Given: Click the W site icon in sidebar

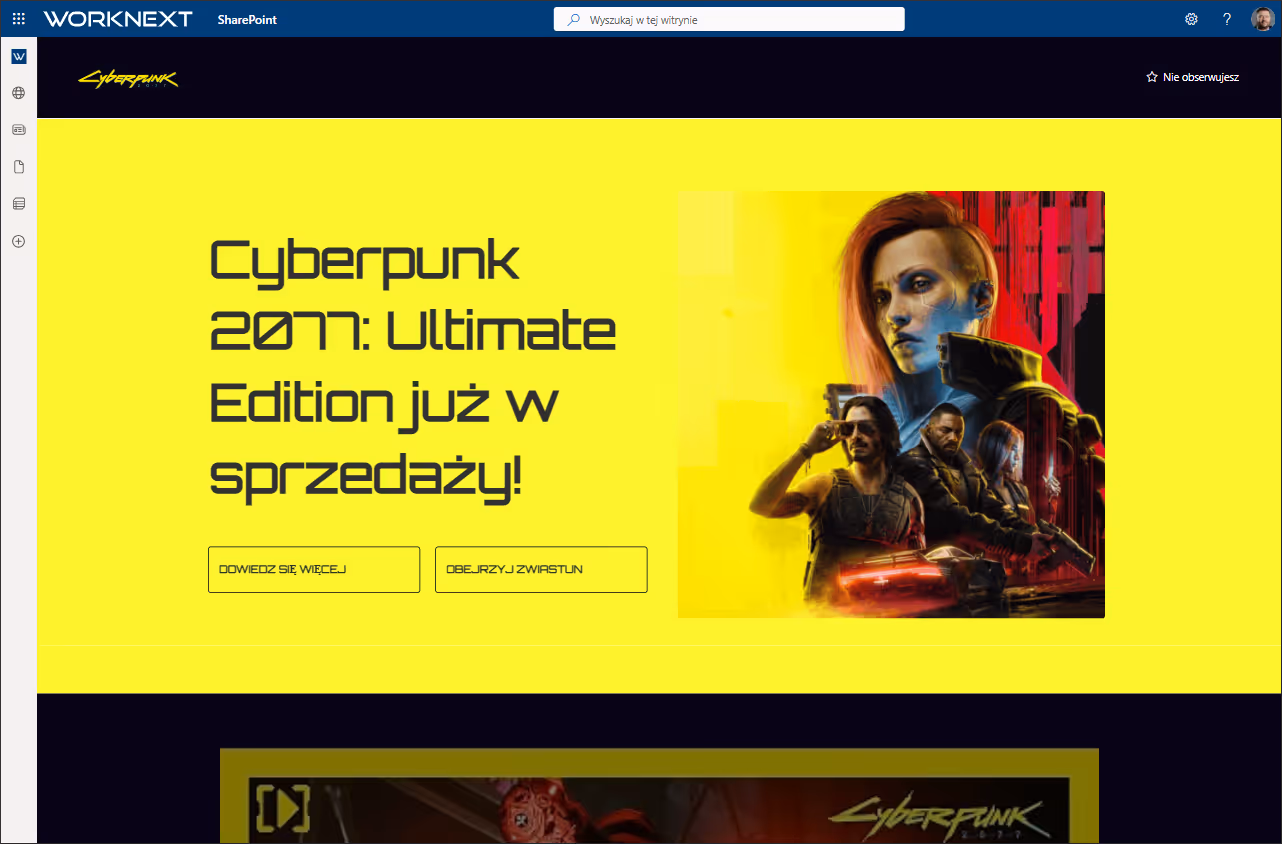Looking at the screenshot, I should [18, 56].
